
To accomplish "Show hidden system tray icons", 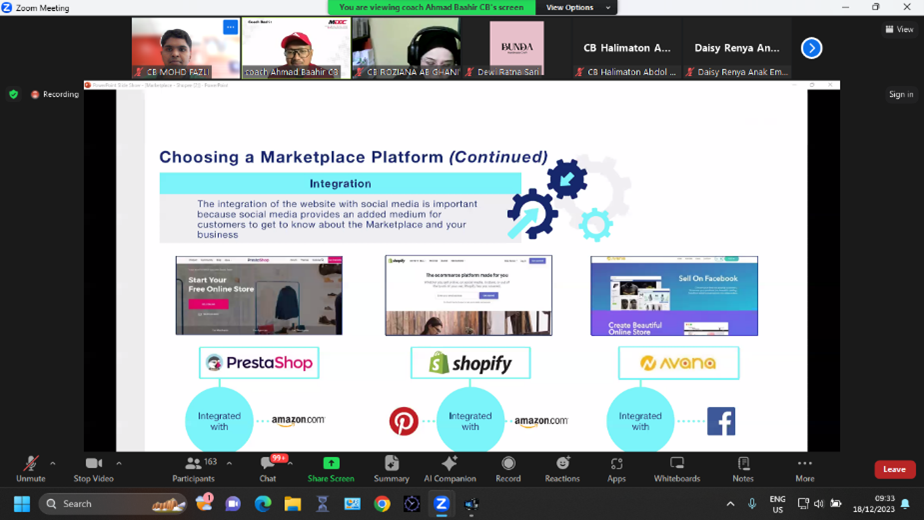I will click(x=731, y=504).
